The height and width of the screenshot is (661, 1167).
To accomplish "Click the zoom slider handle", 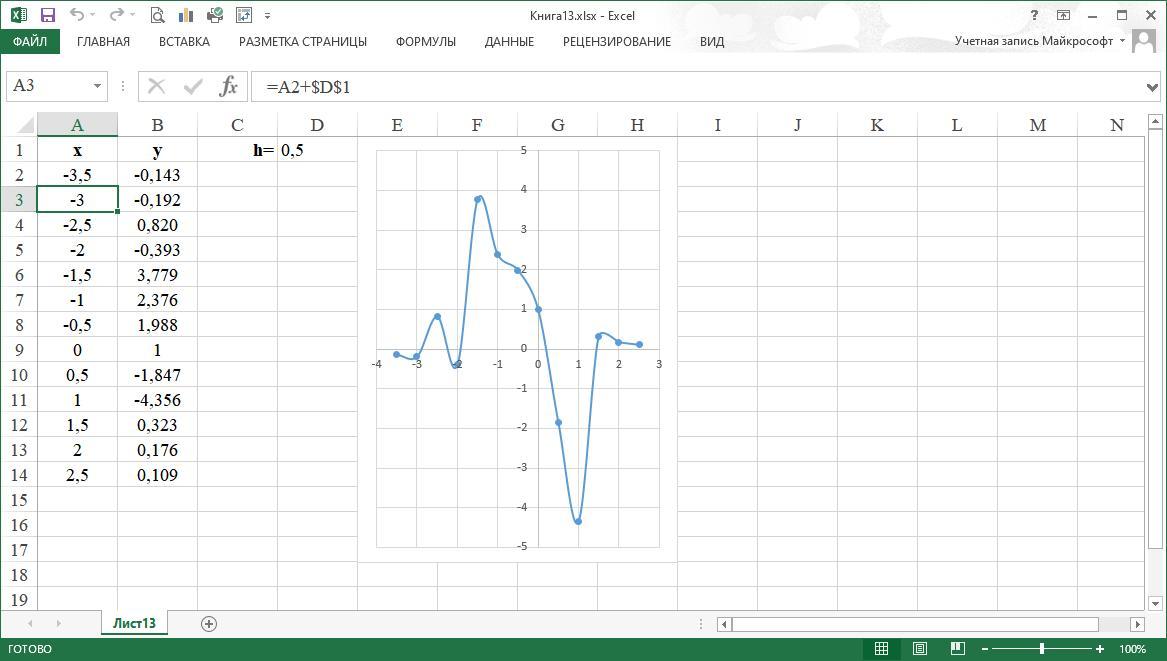I will 1042,649.
